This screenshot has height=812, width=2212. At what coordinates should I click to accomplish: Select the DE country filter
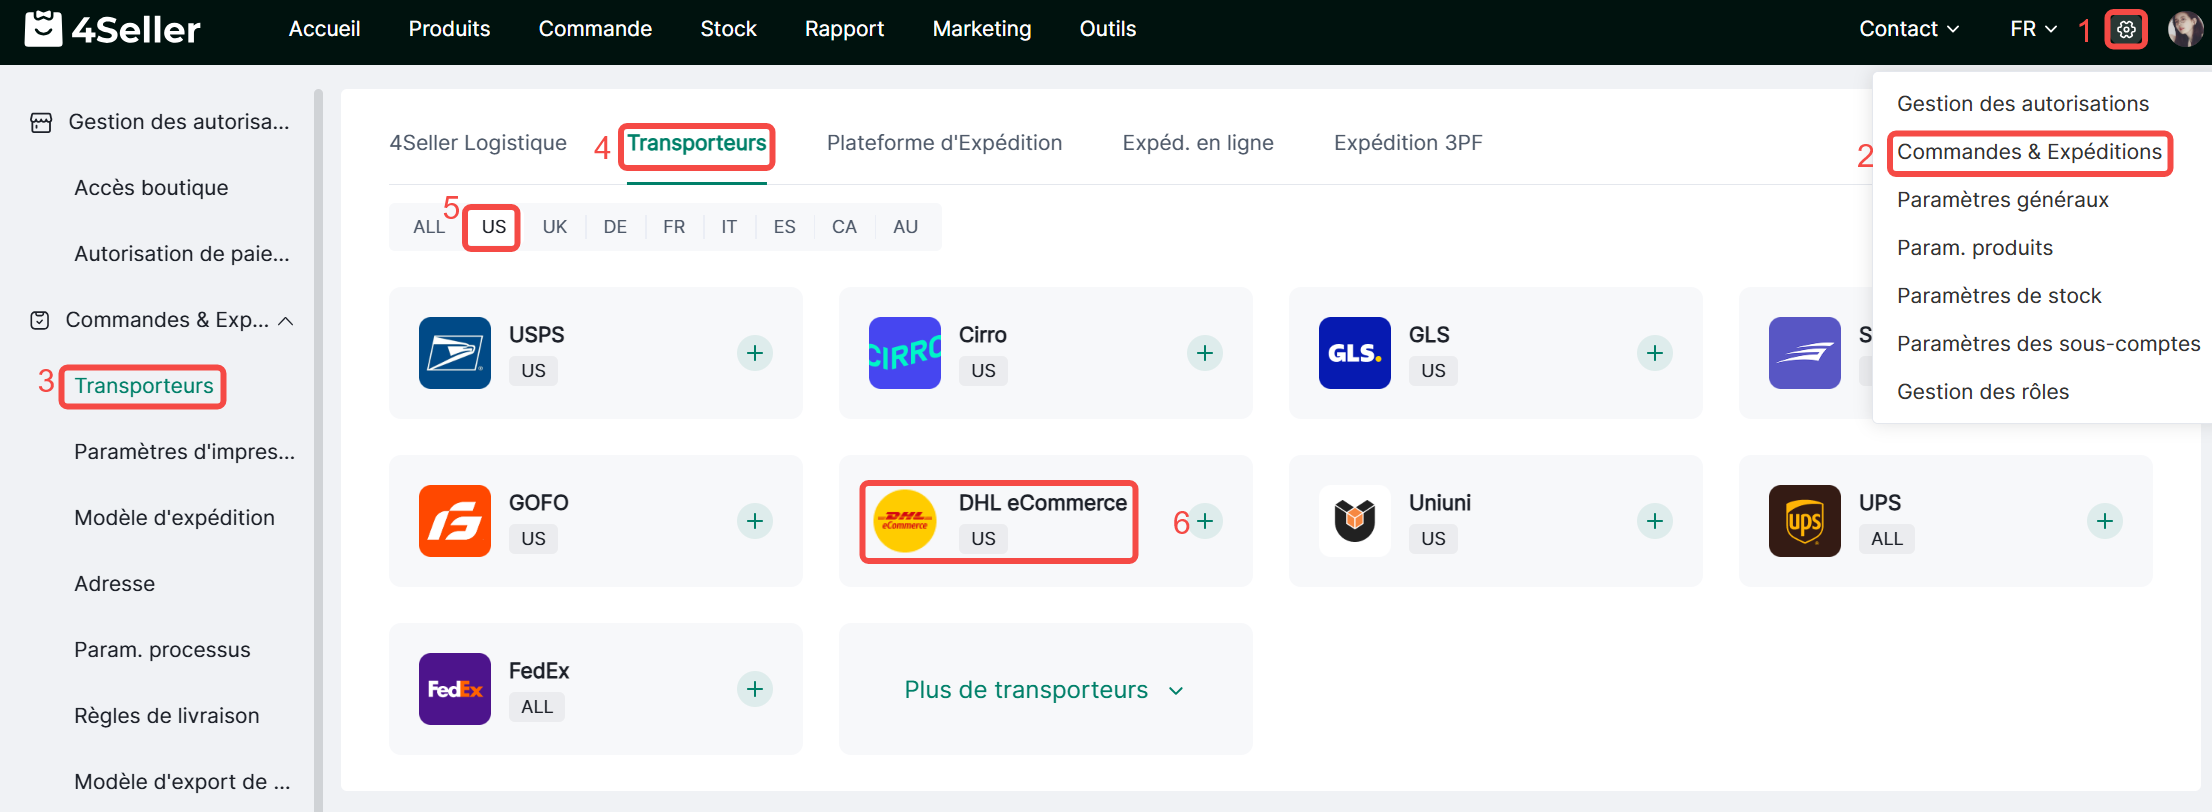[x=615, y=227]
